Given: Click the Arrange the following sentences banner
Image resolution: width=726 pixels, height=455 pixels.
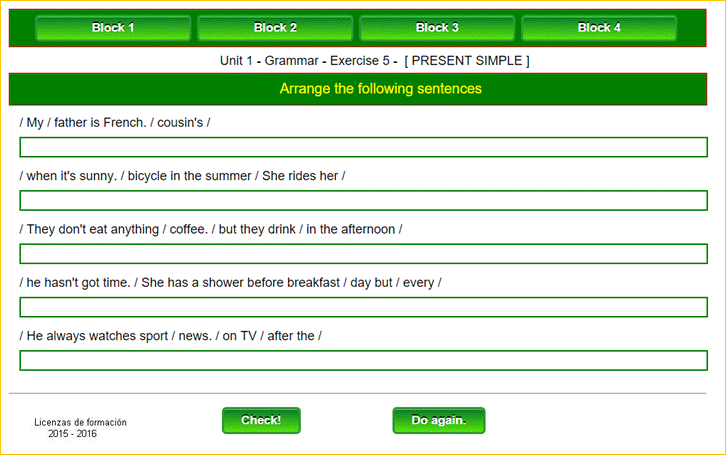Looking at the screenshot, I should pos(380,89).
